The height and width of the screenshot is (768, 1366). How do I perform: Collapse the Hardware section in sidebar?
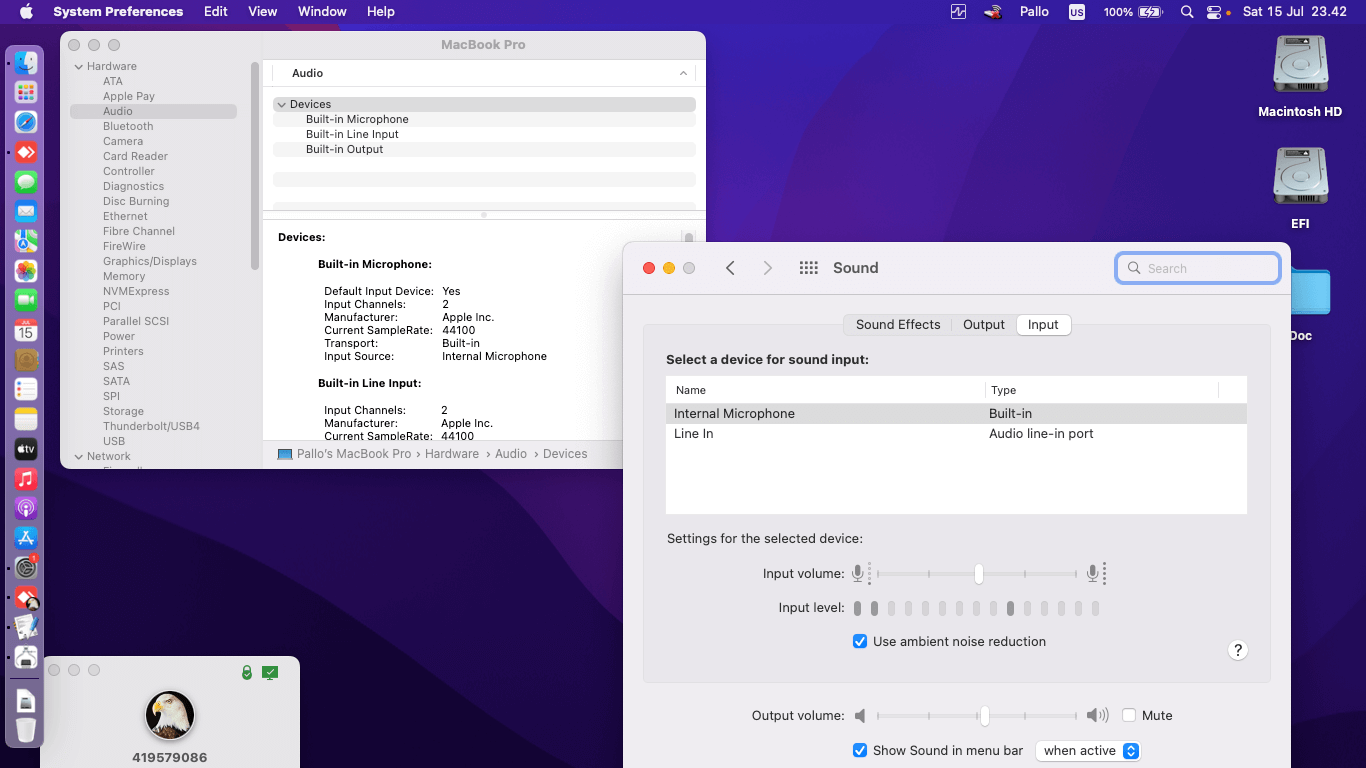point(79,66)
